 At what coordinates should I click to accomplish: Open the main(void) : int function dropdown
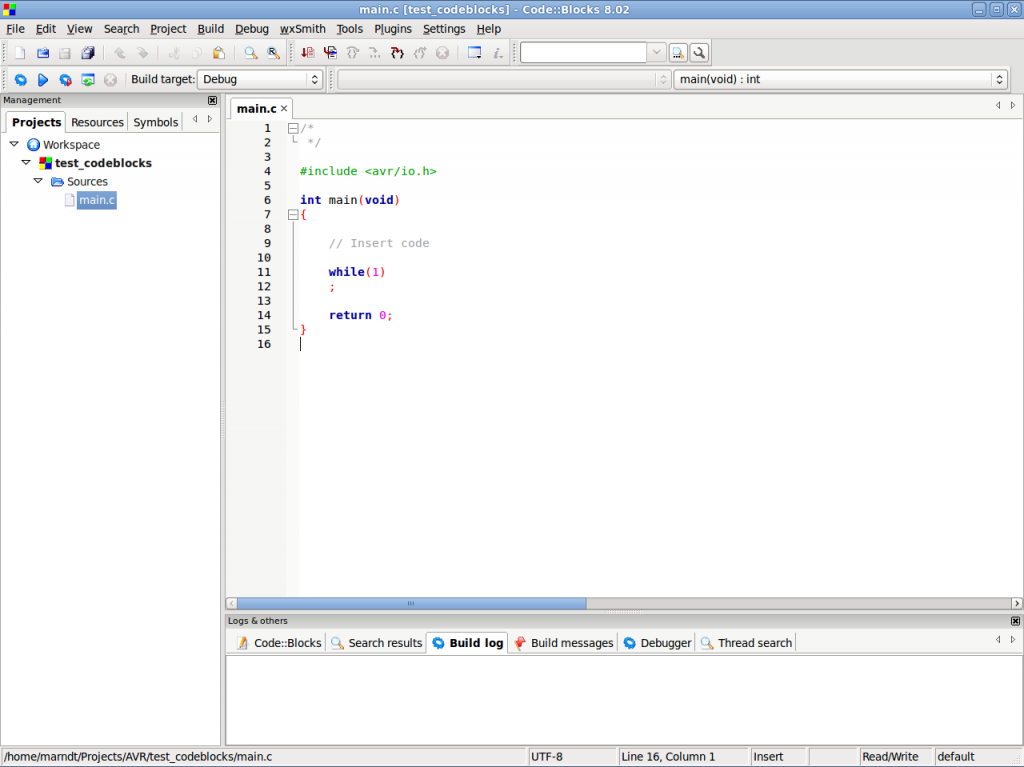pyautogui.click(x=840, y=80)
